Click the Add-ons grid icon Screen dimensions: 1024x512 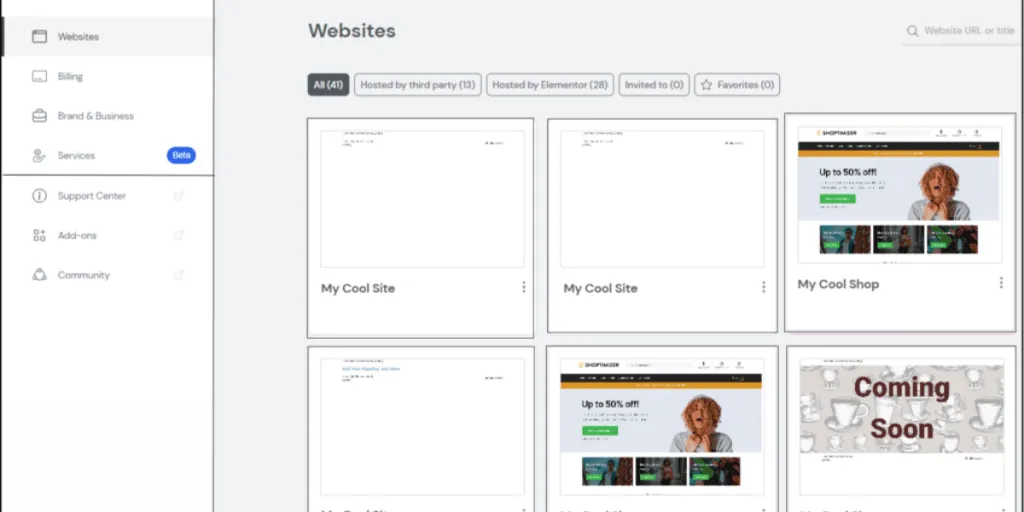tap(40, 236)
